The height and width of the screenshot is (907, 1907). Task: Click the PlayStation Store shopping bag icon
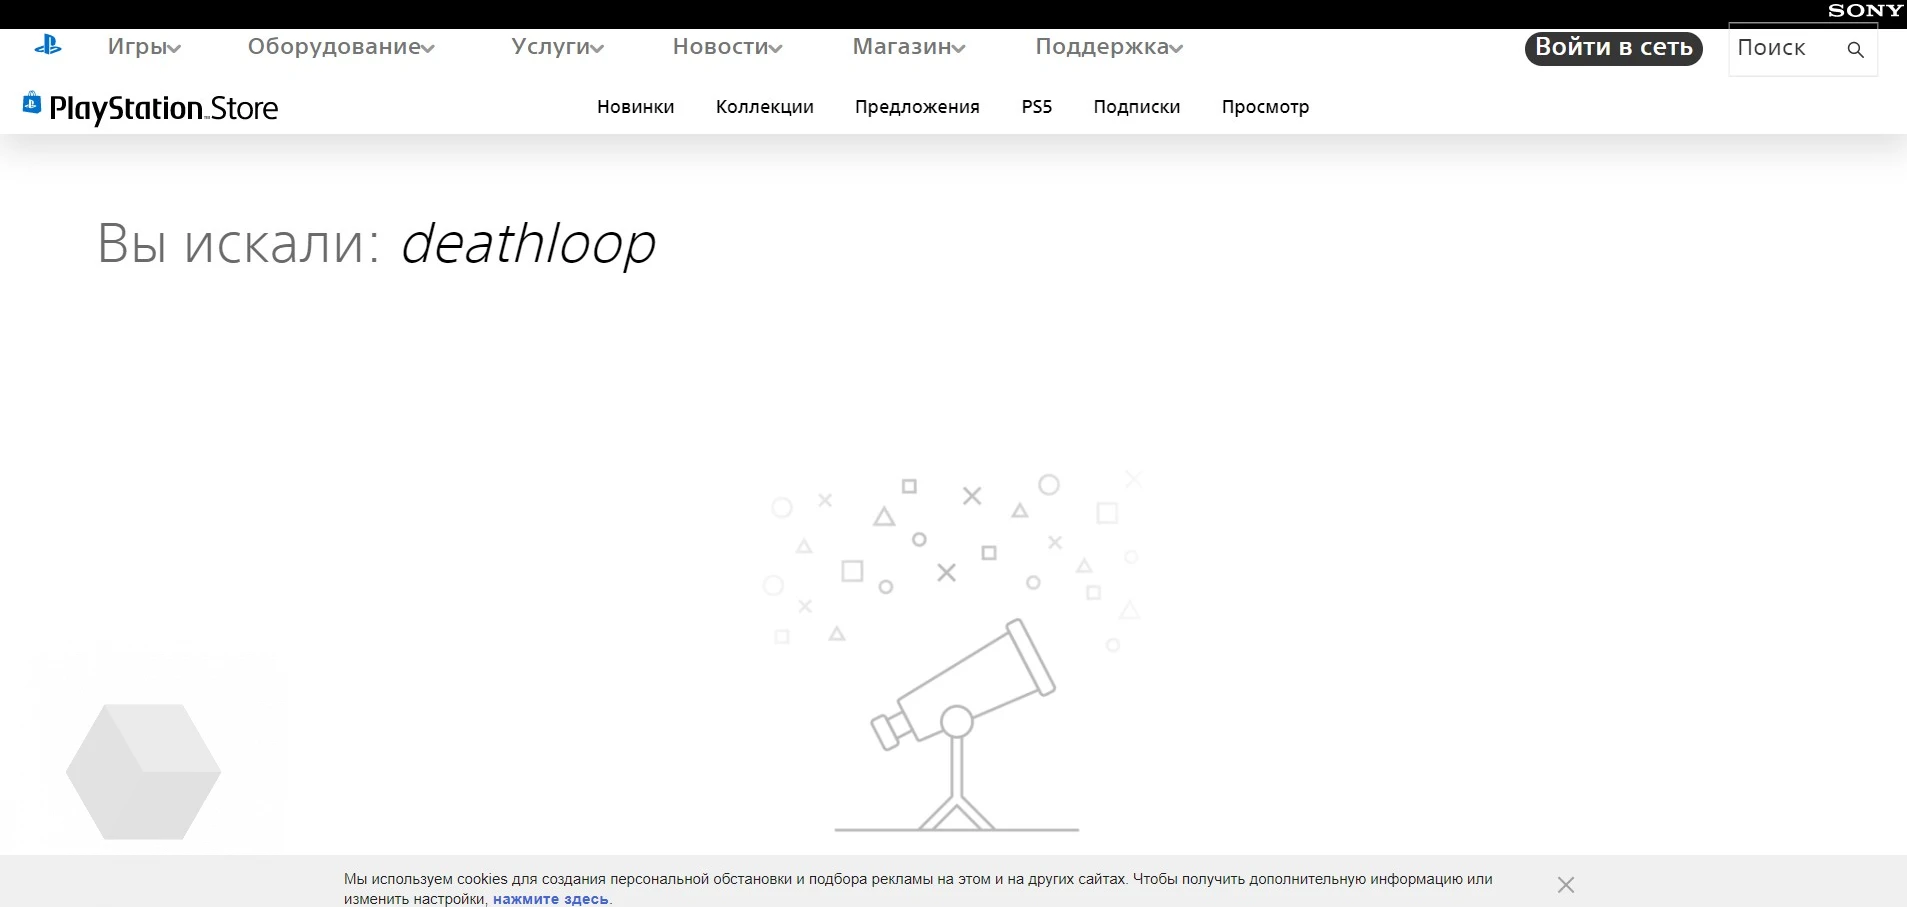point(32,103)
